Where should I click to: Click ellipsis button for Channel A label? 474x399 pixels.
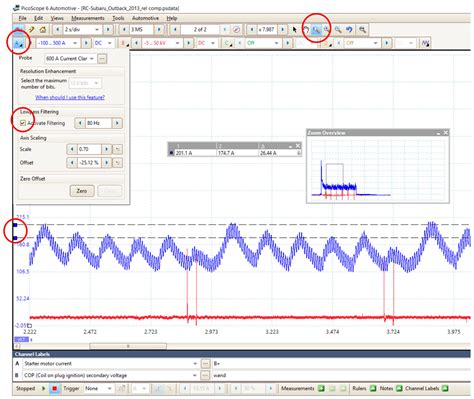206,364
